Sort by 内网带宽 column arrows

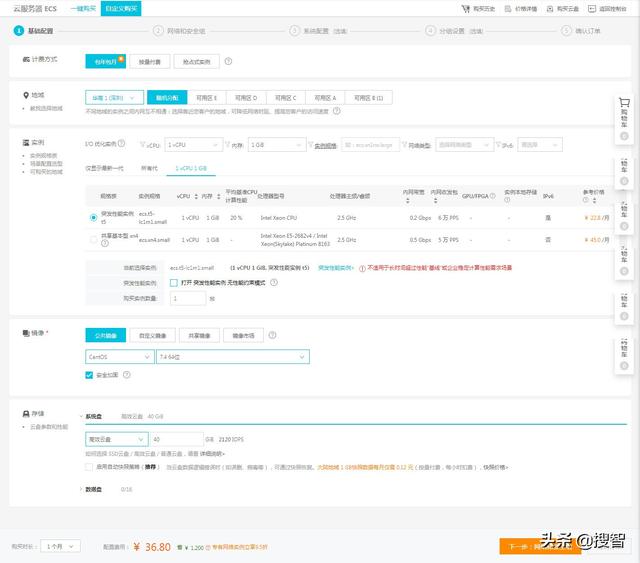[x=408, y=201]
